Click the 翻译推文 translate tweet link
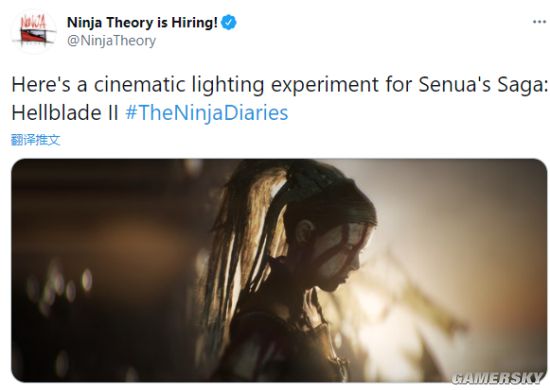 pos(35,140)
